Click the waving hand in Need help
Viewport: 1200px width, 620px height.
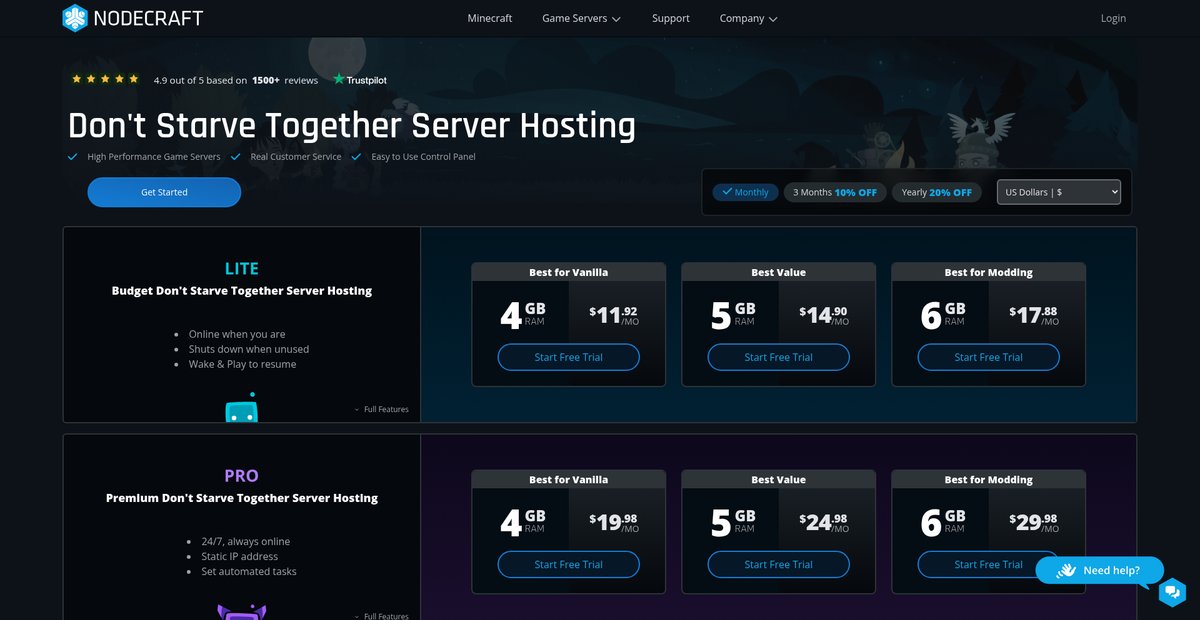[x=1066, y=570]
